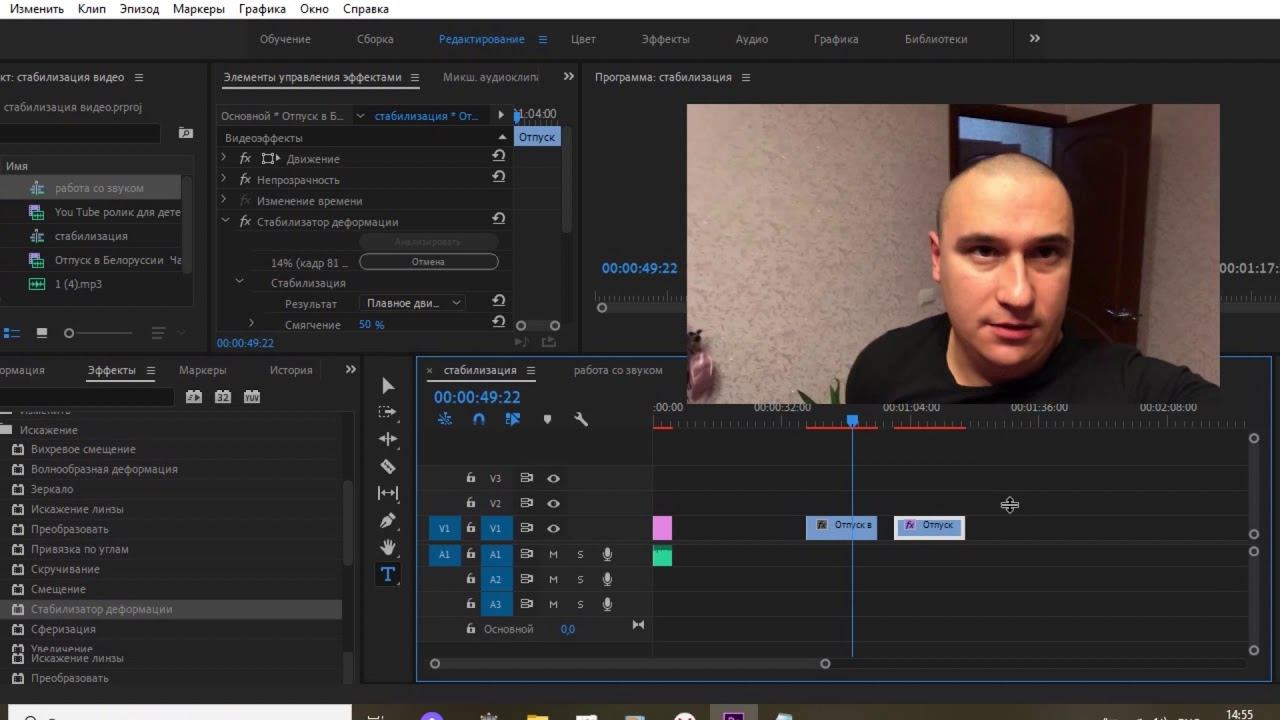
Task: Click the Смягчение value 50 %
Action: 371,325
